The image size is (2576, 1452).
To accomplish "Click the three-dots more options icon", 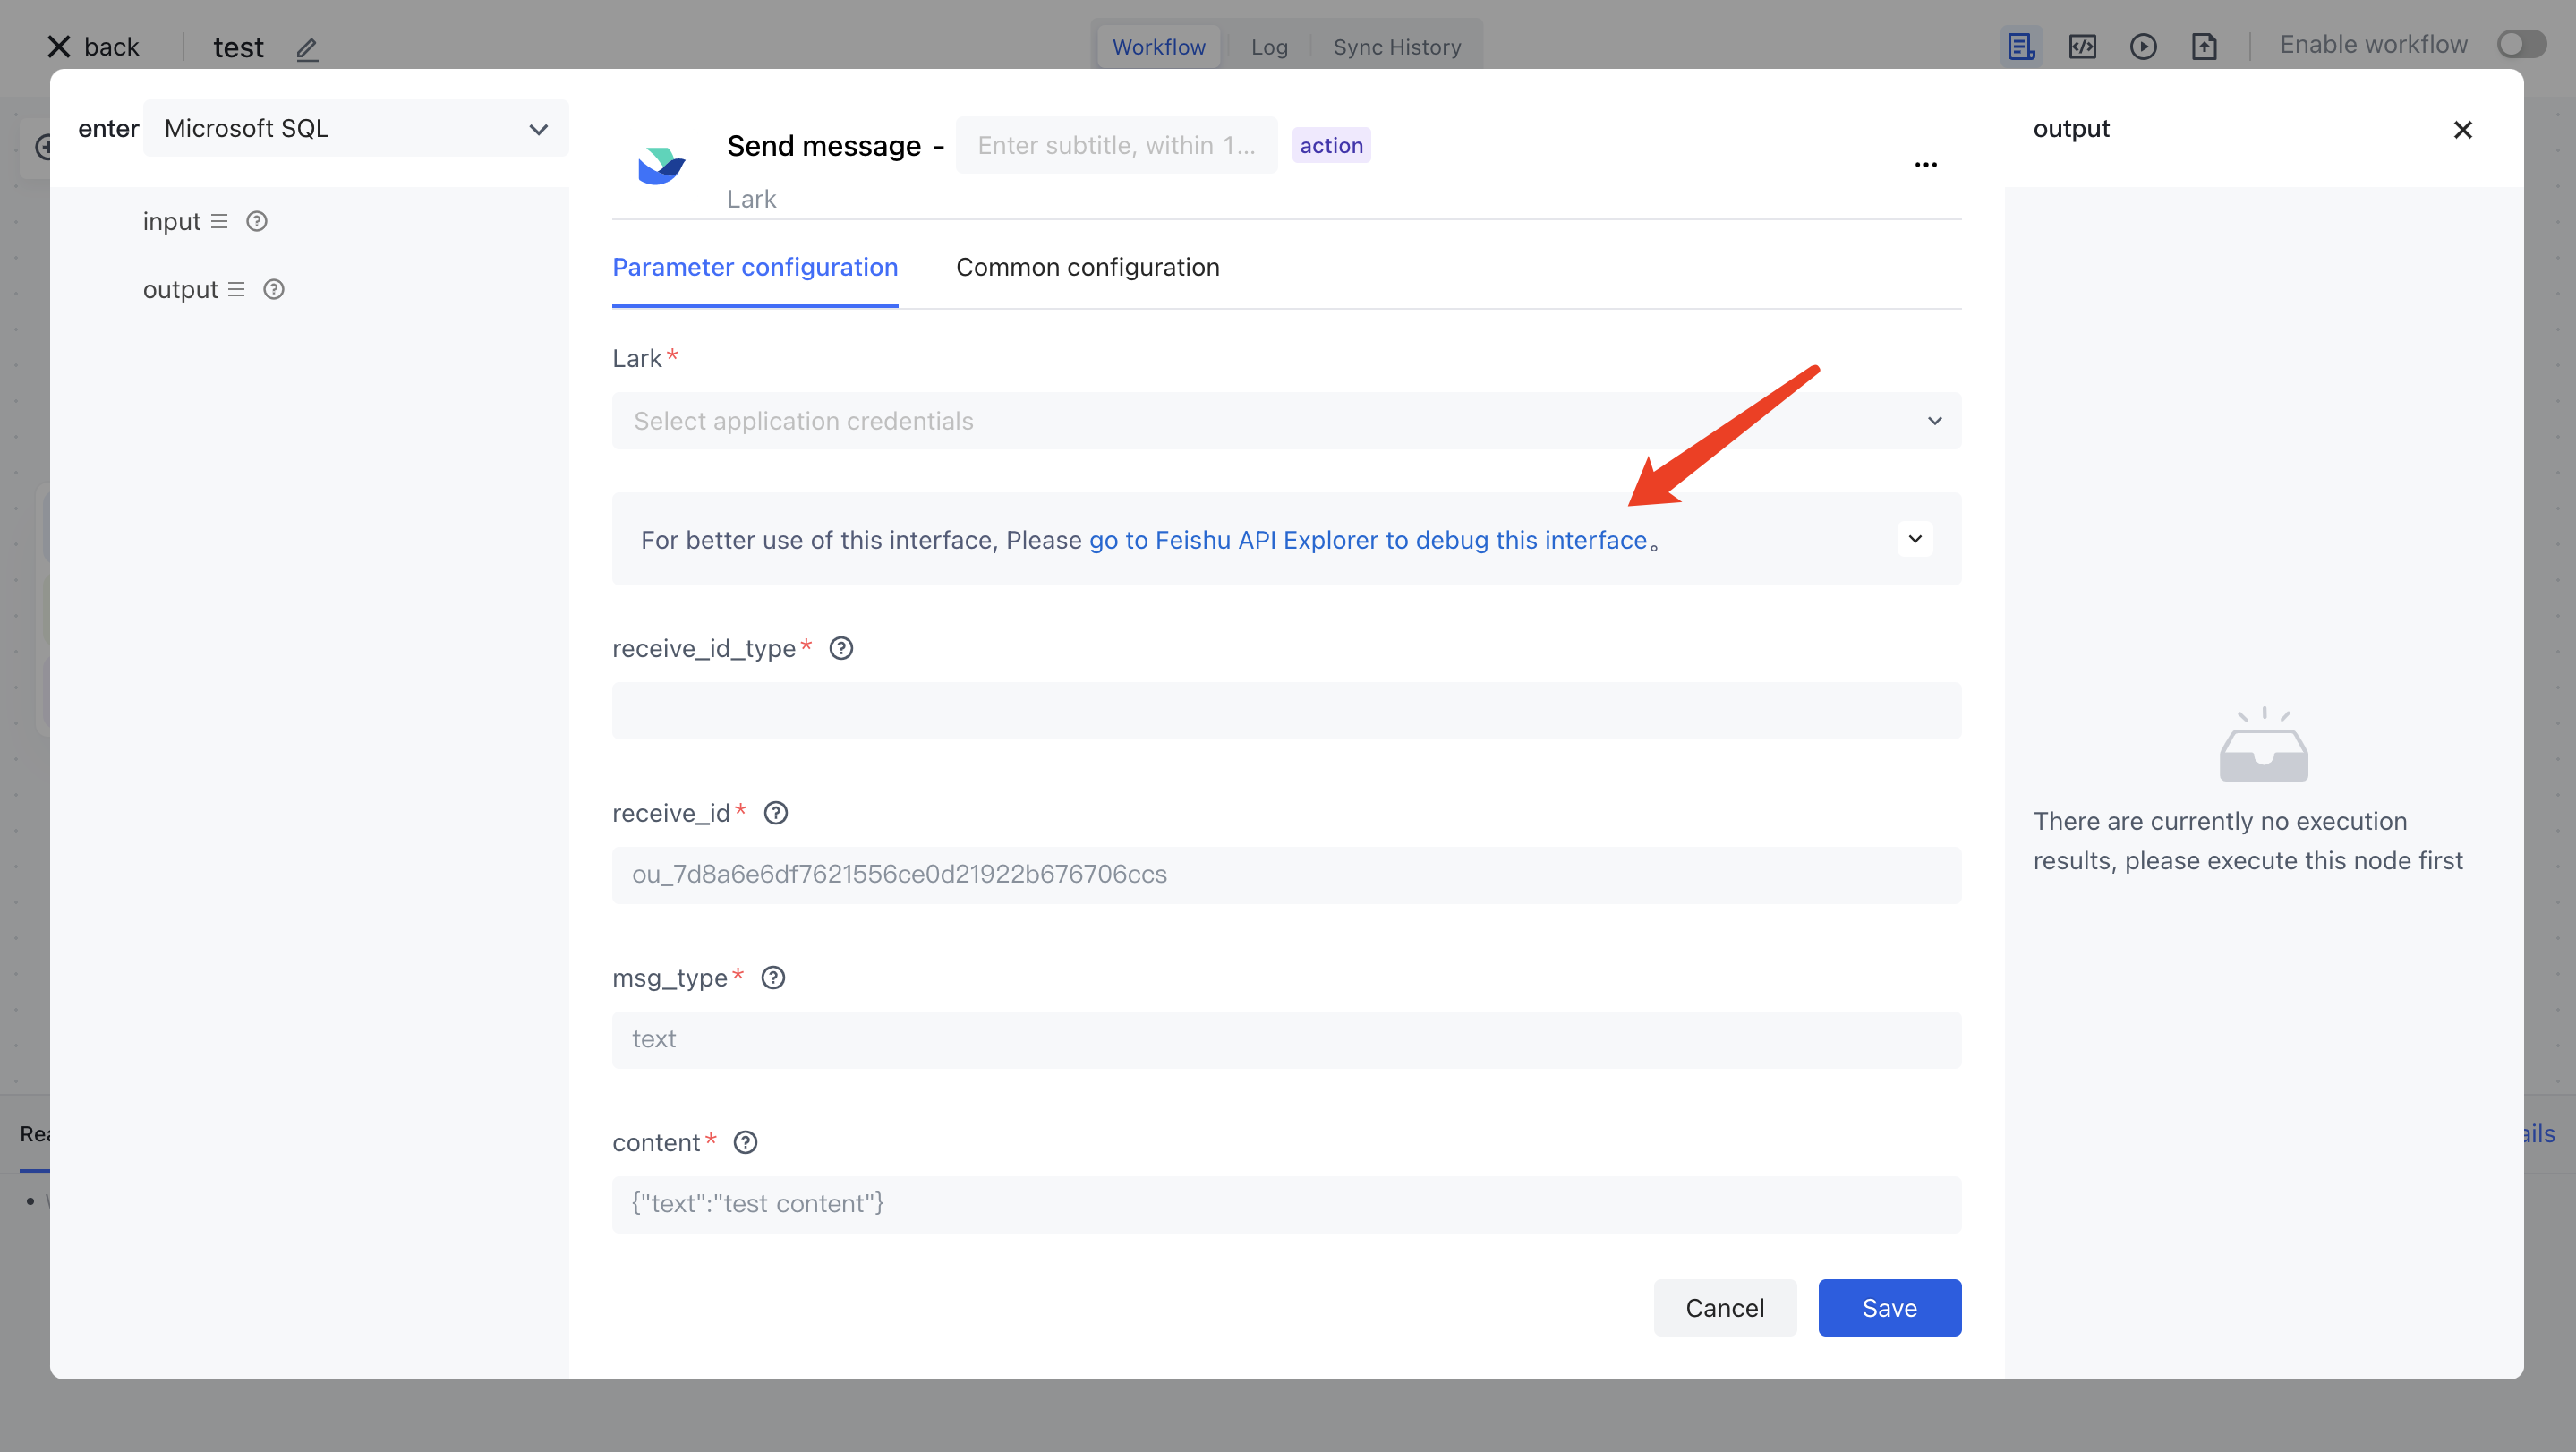I will 1925,164.
